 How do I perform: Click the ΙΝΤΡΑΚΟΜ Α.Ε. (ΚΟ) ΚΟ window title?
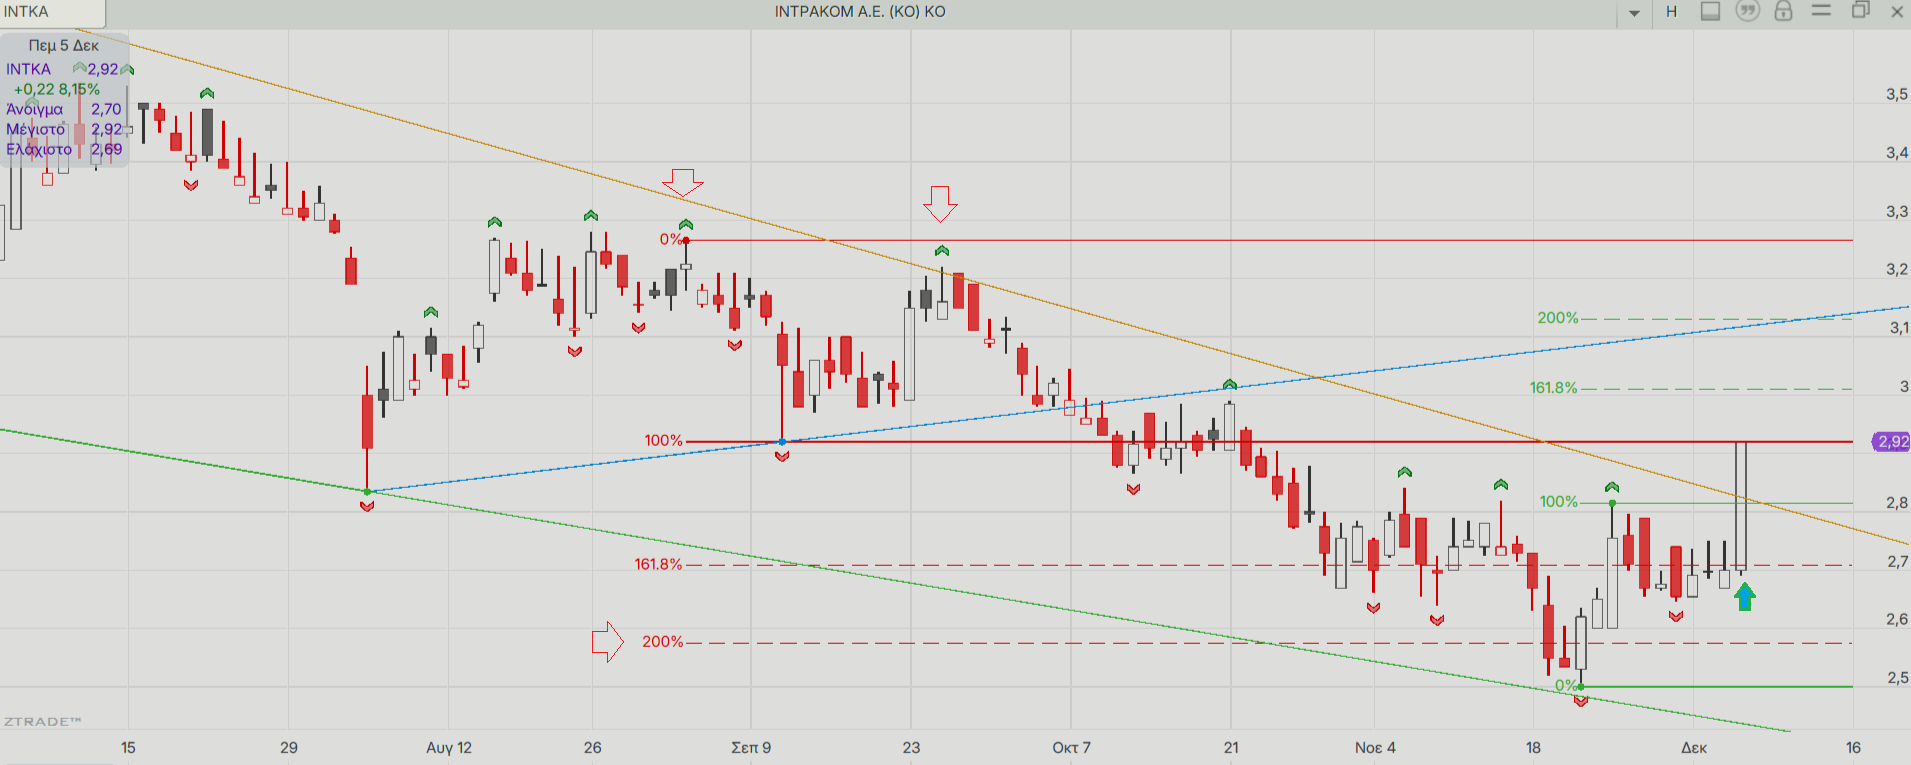(860, 12)
